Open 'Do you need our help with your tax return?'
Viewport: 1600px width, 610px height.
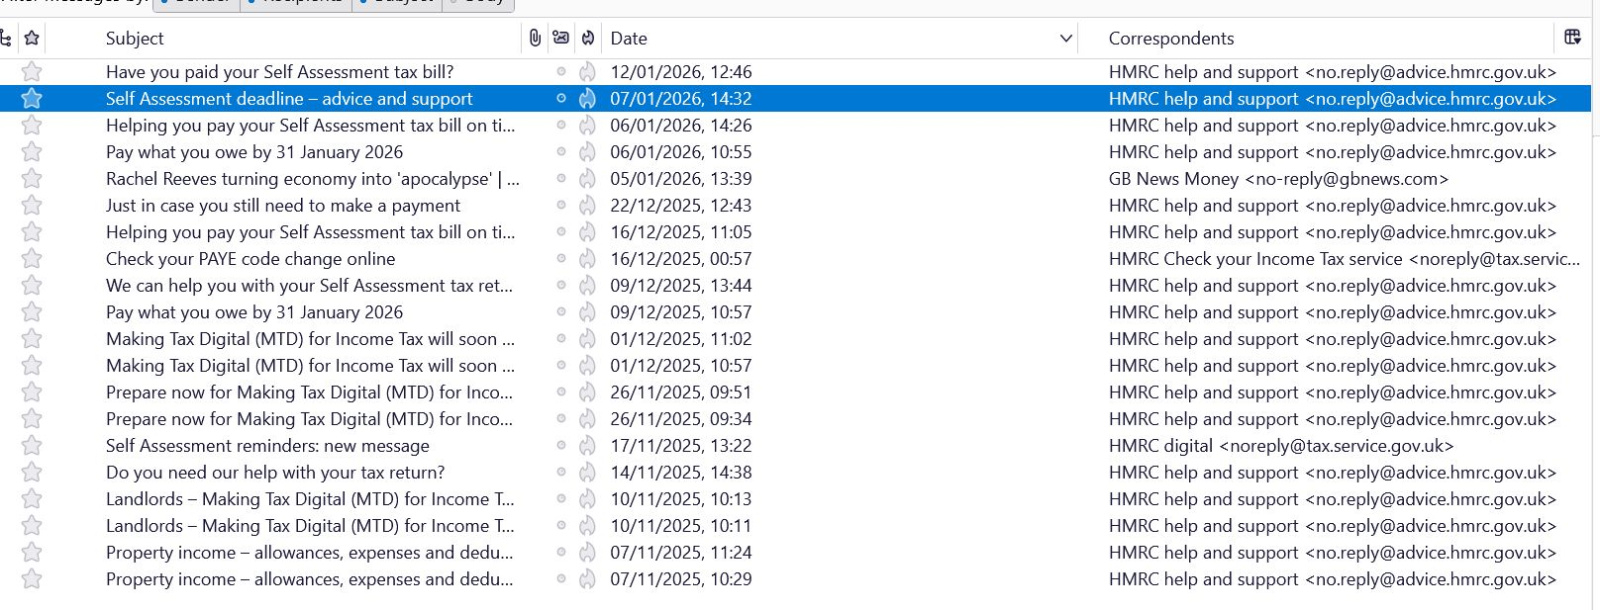pos(275,472)
